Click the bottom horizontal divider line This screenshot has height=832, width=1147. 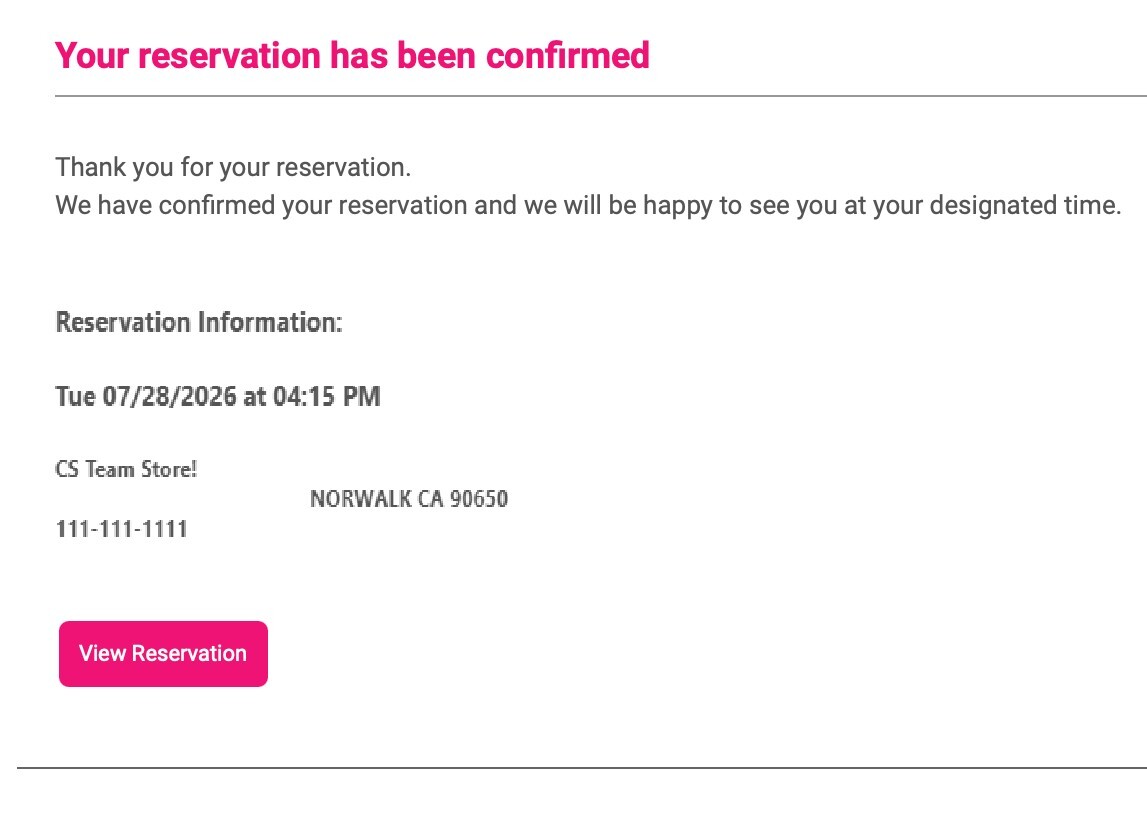[x=582, y=768]
